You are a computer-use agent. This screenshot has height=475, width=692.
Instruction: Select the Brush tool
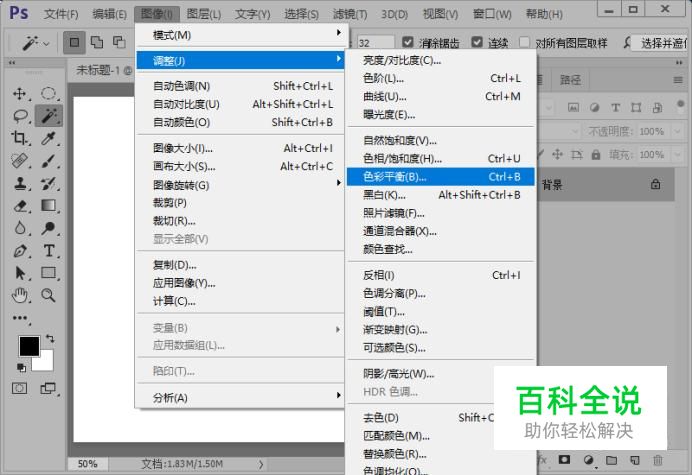tap(49, 161)
